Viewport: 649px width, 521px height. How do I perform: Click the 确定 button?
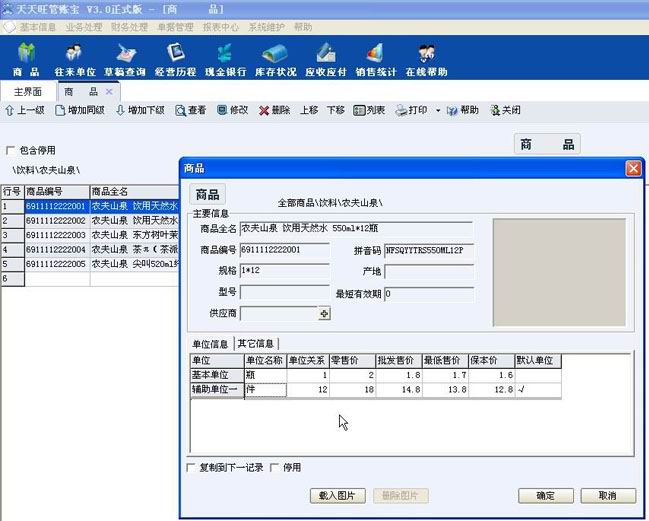(546, 496)
